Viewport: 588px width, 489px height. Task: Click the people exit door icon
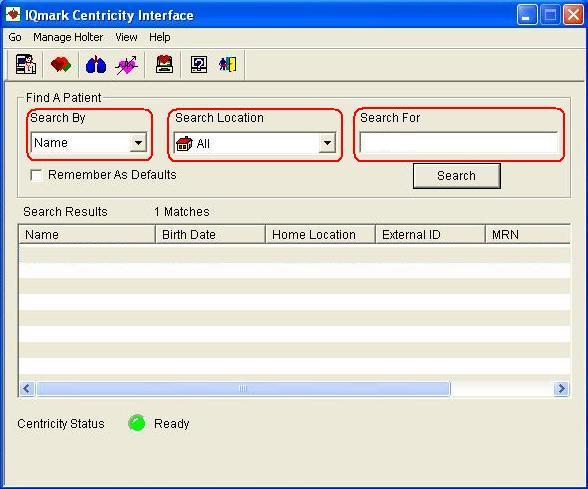click(228, 64)
